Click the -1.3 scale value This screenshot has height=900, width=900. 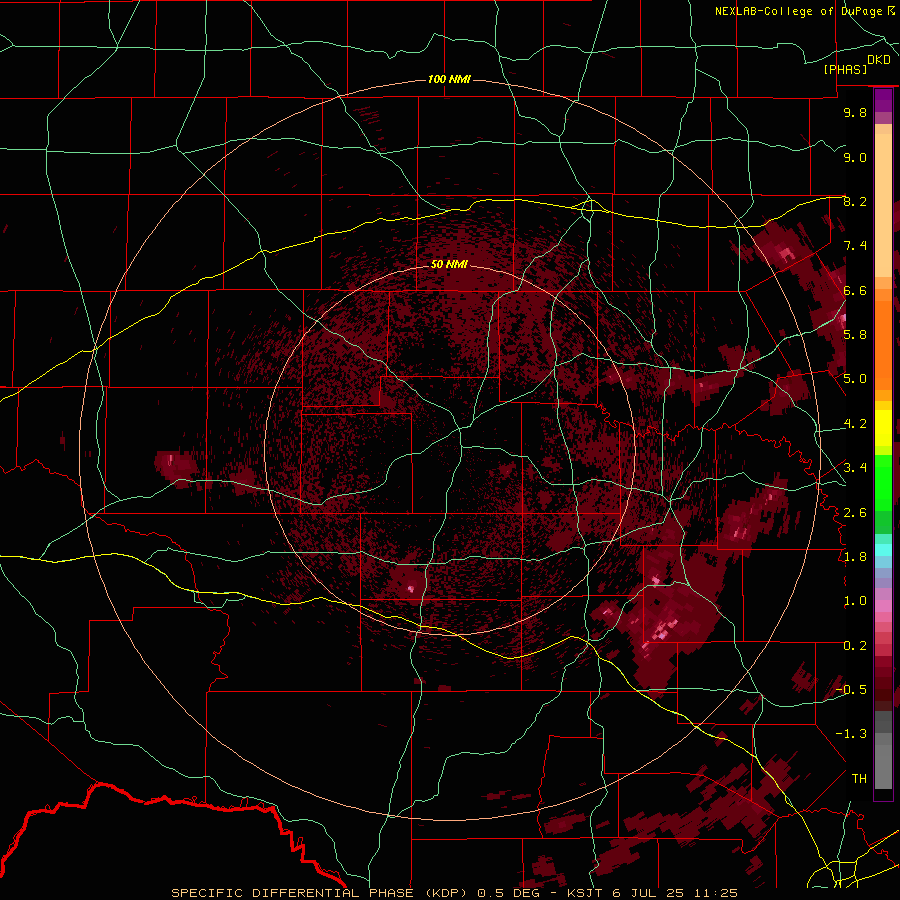coord(851,734)
